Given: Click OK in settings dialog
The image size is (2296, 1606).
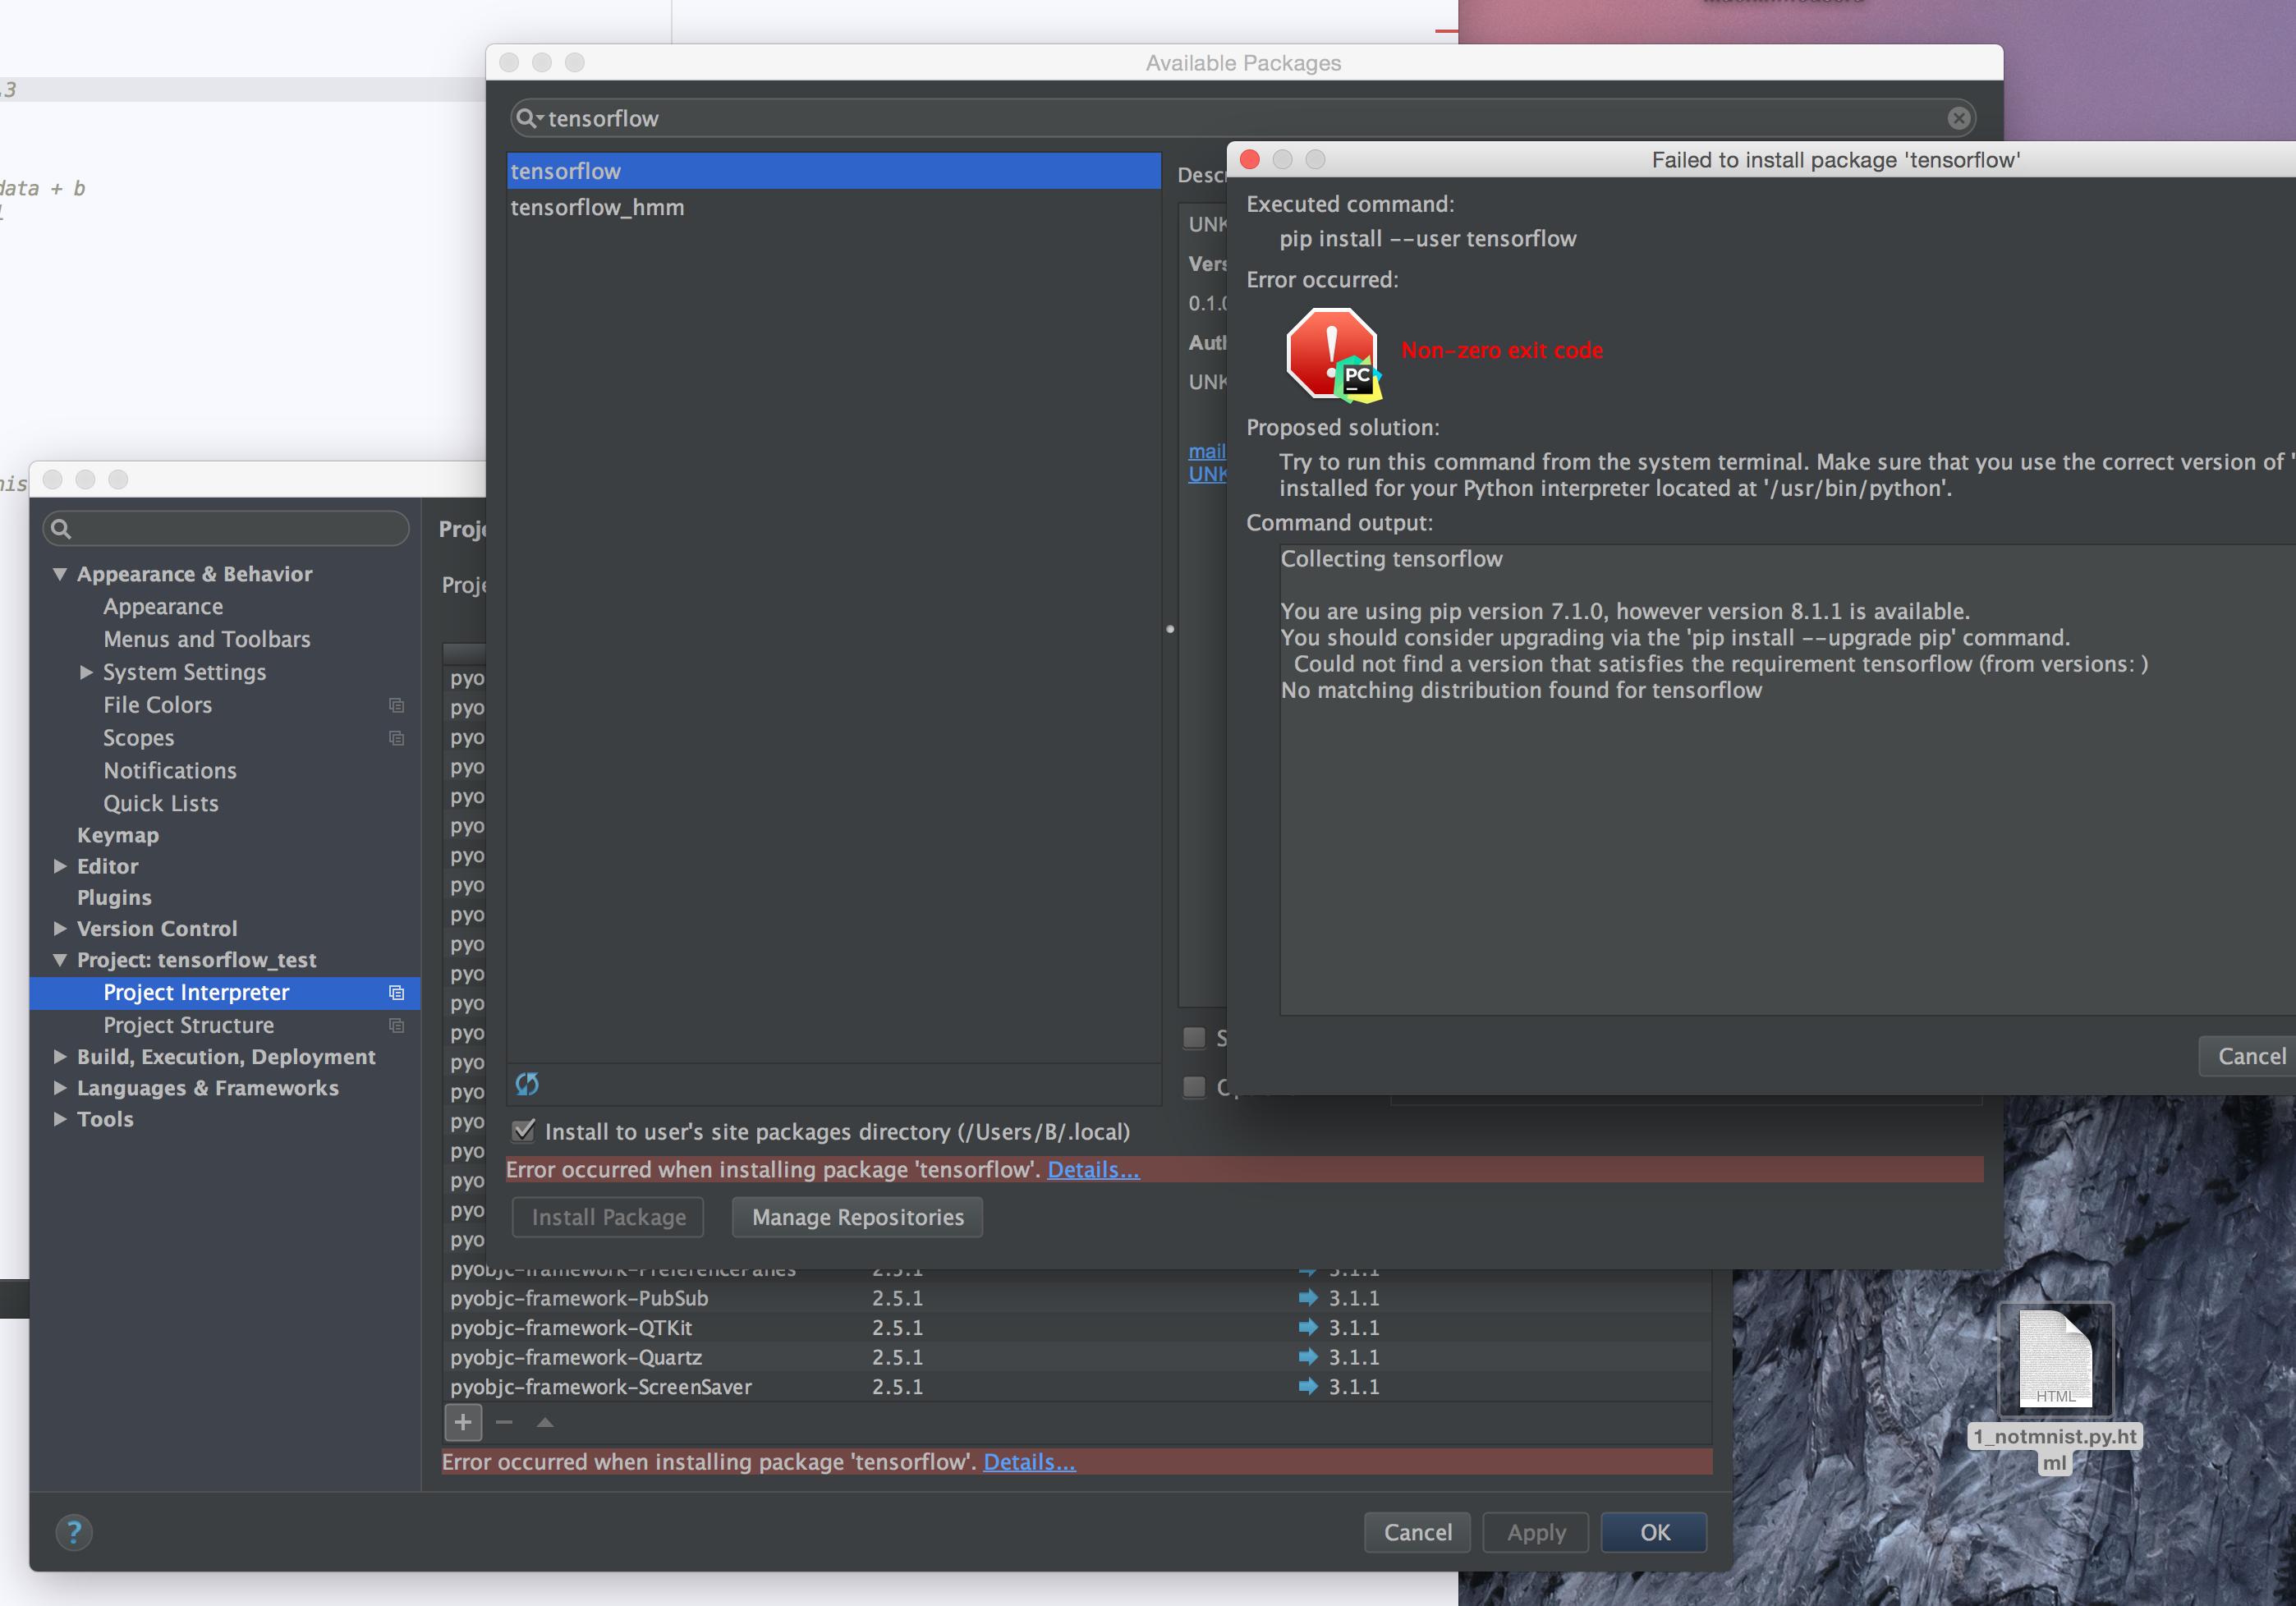Looking at the screenshot, I should pos(1654,1532).
